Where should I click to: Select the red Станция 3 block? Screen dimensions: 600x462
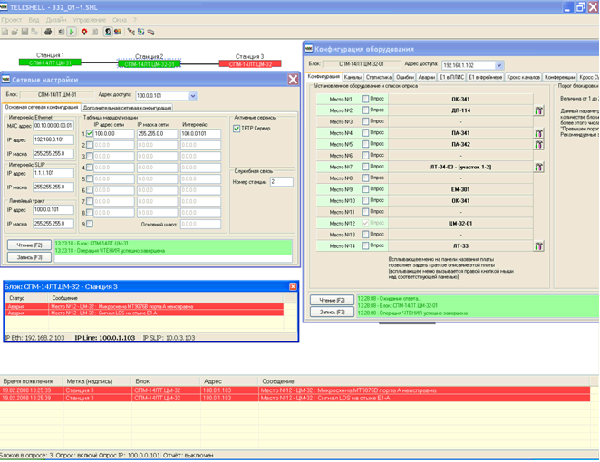tap(250, 64)
